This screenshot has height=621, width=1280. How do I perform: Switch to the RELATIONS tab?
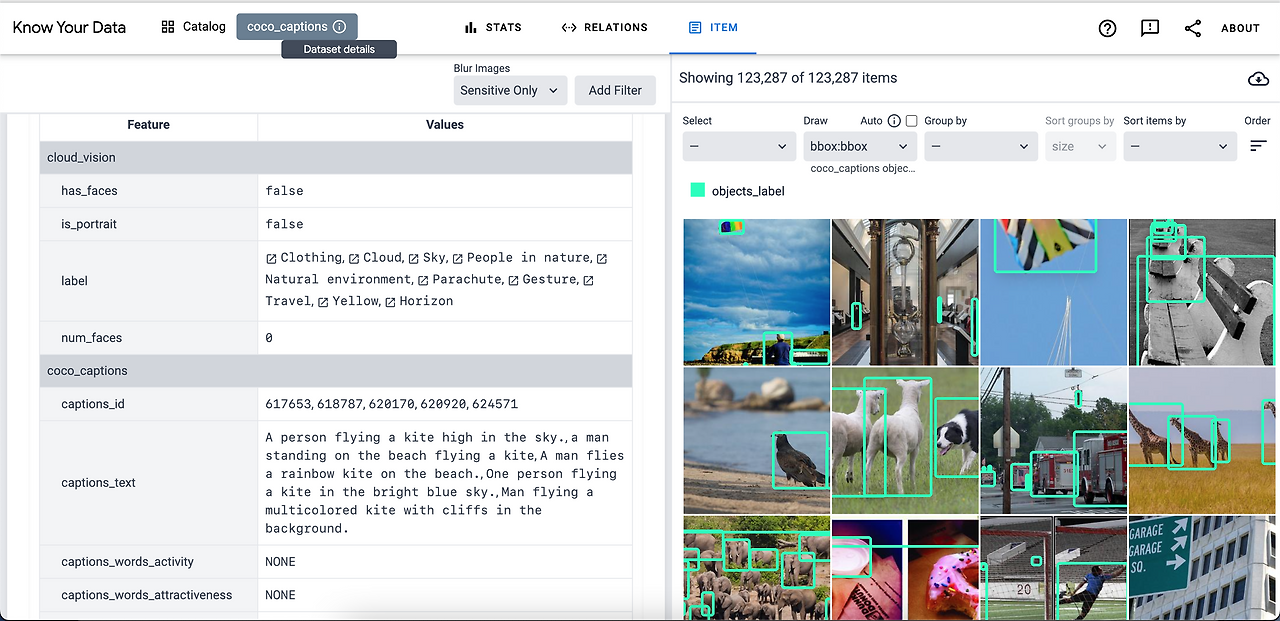[604, 28]
